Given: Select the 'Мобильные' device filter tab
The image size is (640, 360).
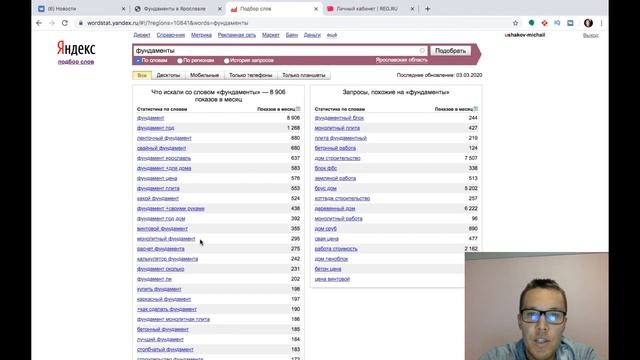Looking at the screenshot, I should [204, 75].
